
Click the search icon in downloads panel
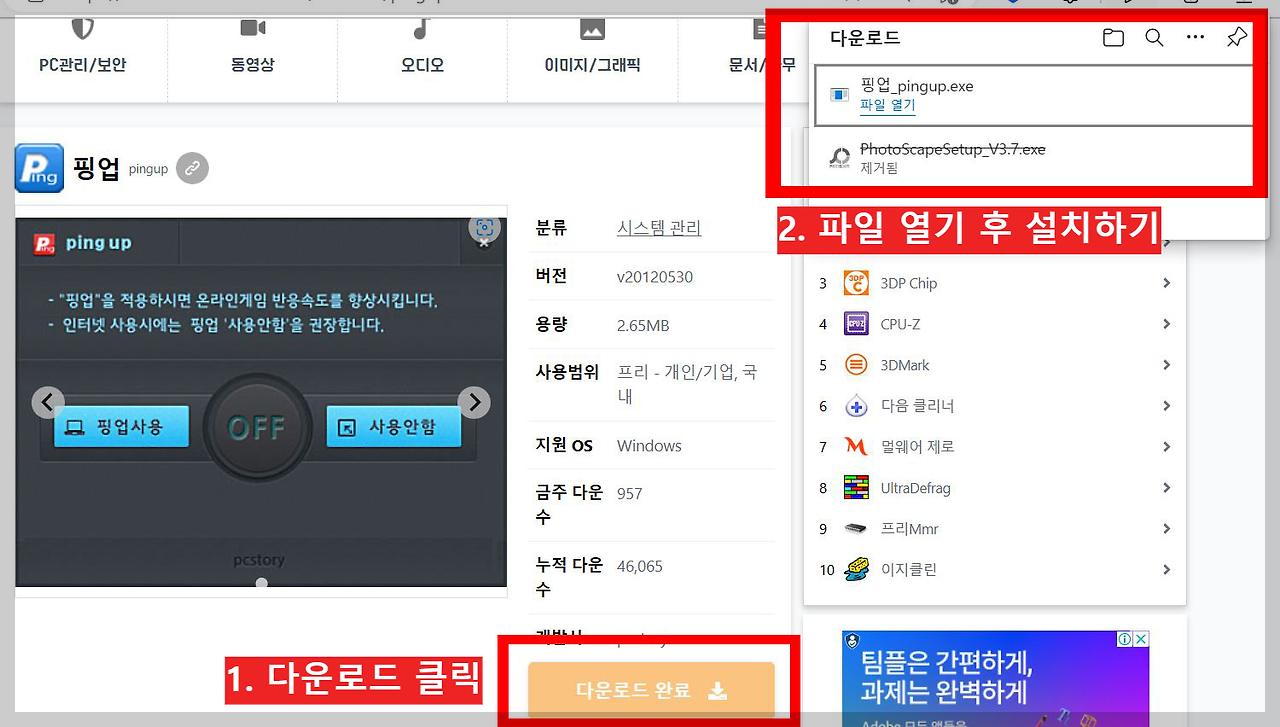1154,38
